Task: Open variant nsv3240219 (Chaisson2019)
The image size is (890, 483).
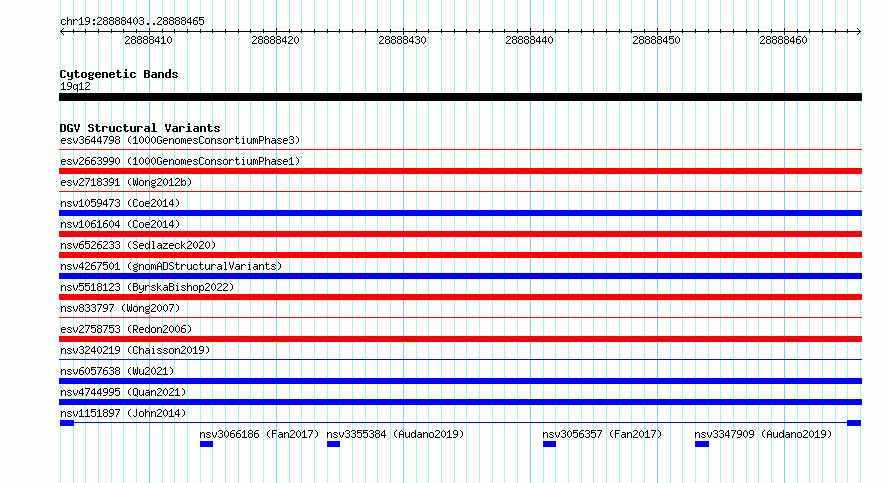Action: (x=135, y=350)
